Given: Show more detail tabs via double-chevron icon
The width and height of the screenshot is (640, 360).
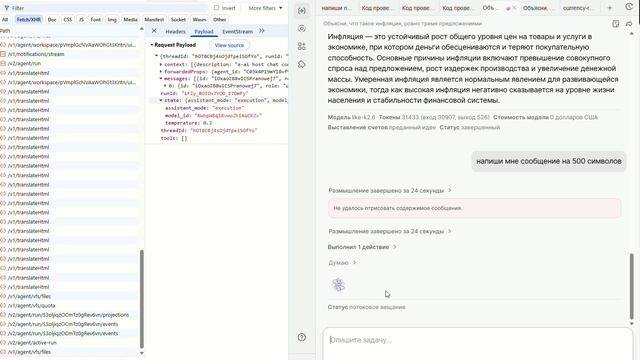Looking at the screenshot, I should [x=262, y=31].
